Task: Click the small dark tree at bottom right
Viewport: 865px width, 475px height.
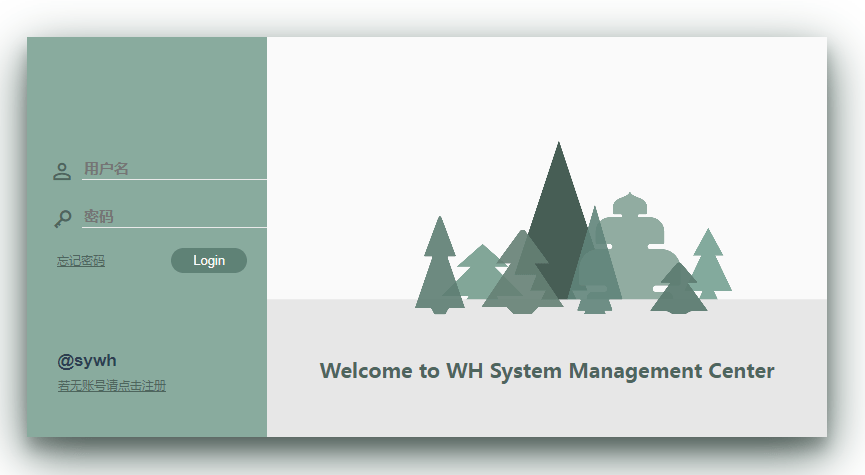Action: coord(679,292)
